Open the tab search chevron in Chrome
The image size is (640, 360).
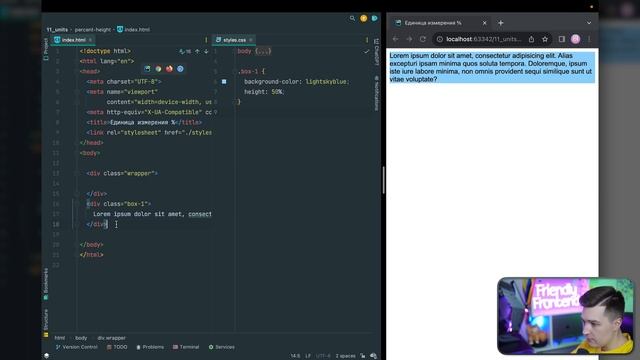click(589, 23)
